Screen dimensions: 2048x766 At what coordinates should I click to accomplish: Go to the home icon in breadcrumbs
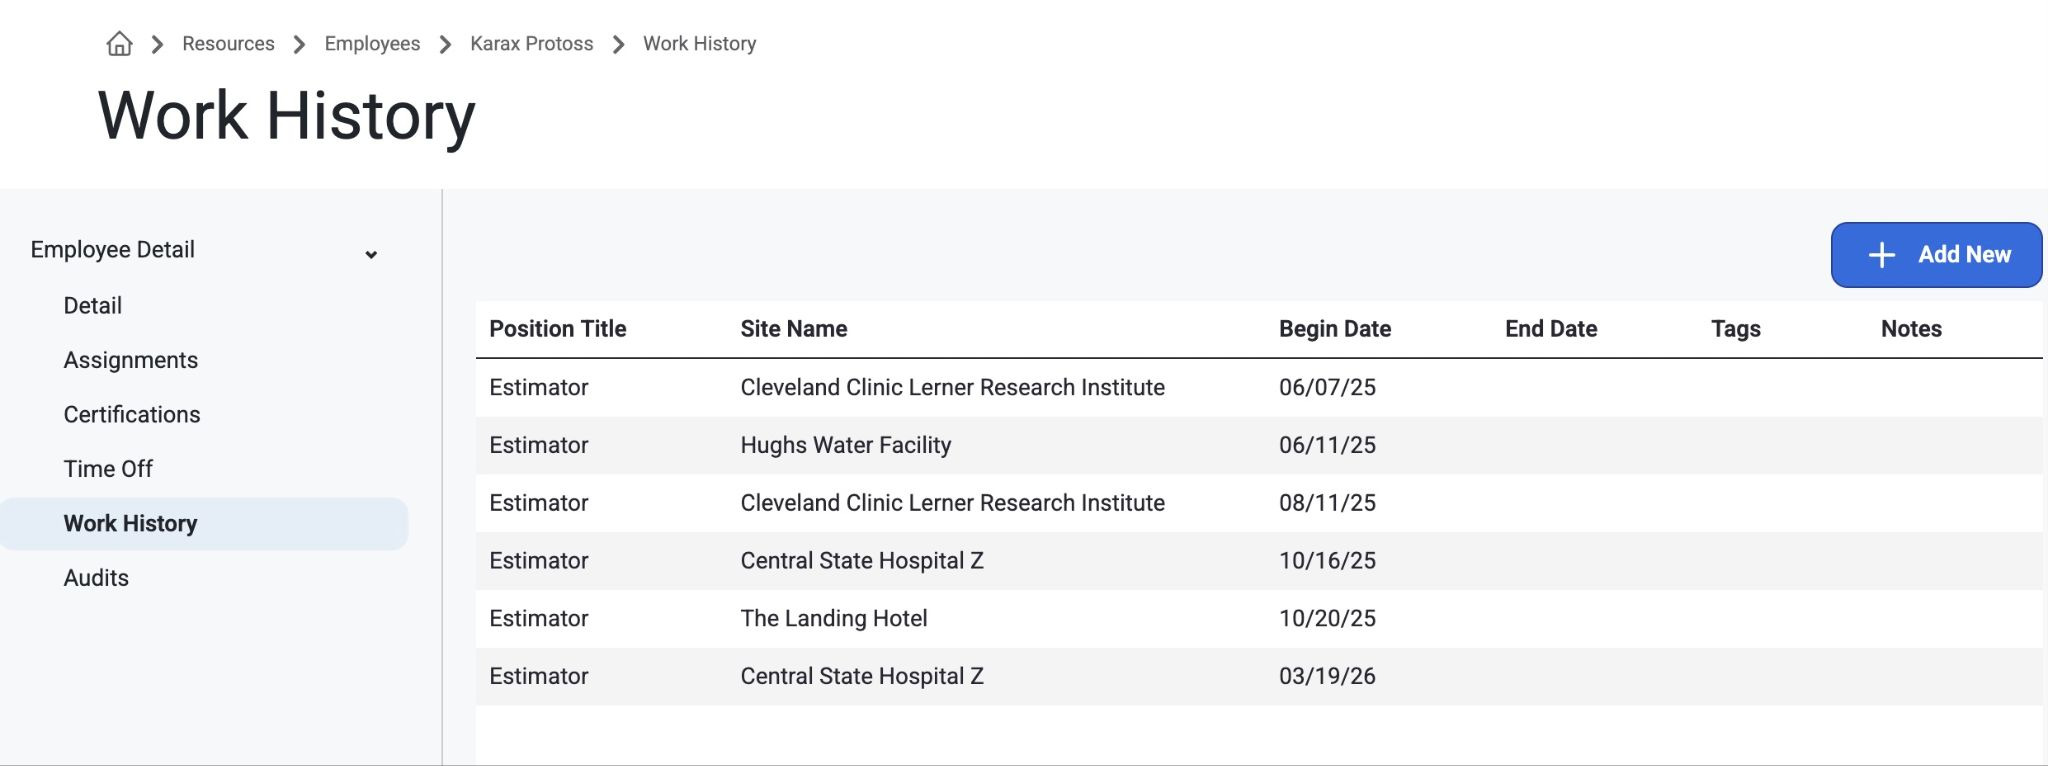tap(119, 44)
